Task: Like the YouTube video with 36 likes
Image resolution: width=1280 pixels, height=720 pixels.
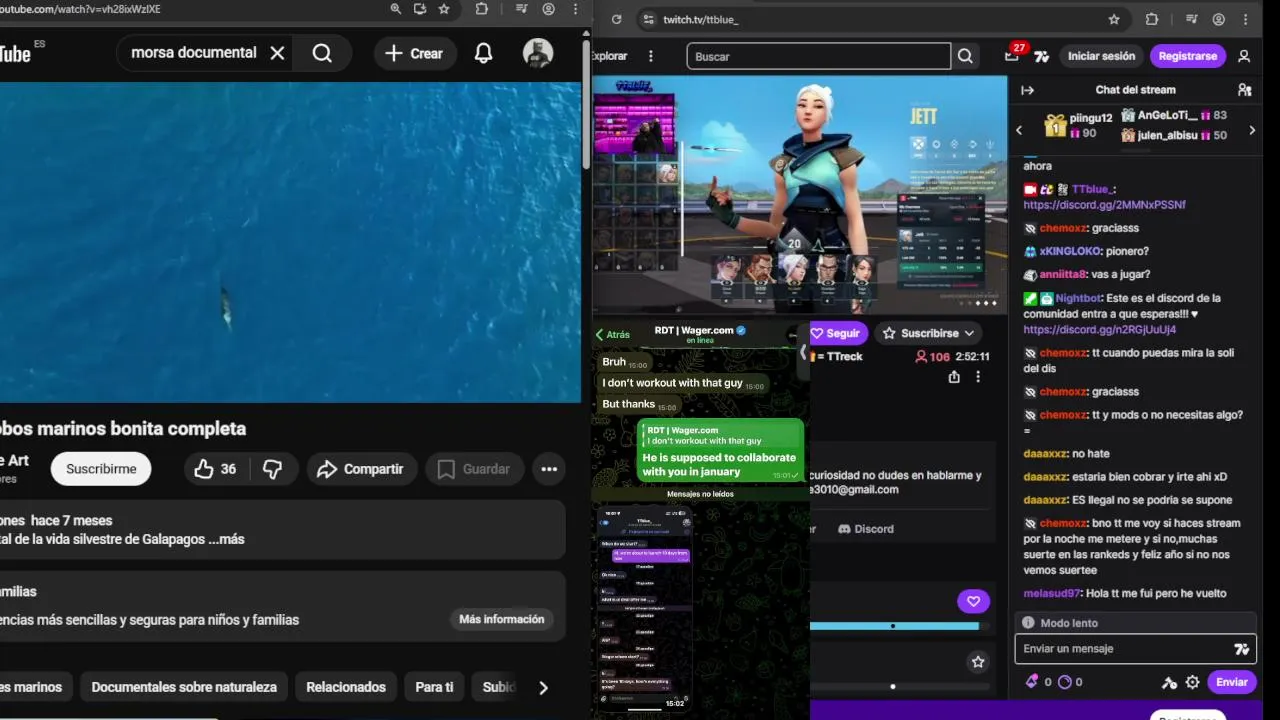Action: tap(215, 469)
